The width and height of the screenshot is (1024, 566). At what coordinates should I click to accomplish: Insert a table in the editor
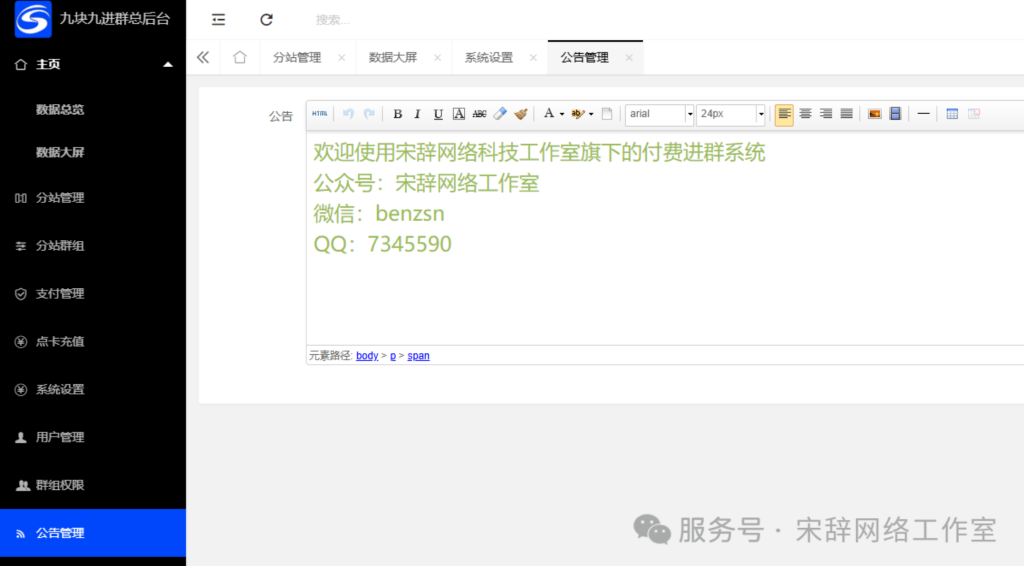952,114
